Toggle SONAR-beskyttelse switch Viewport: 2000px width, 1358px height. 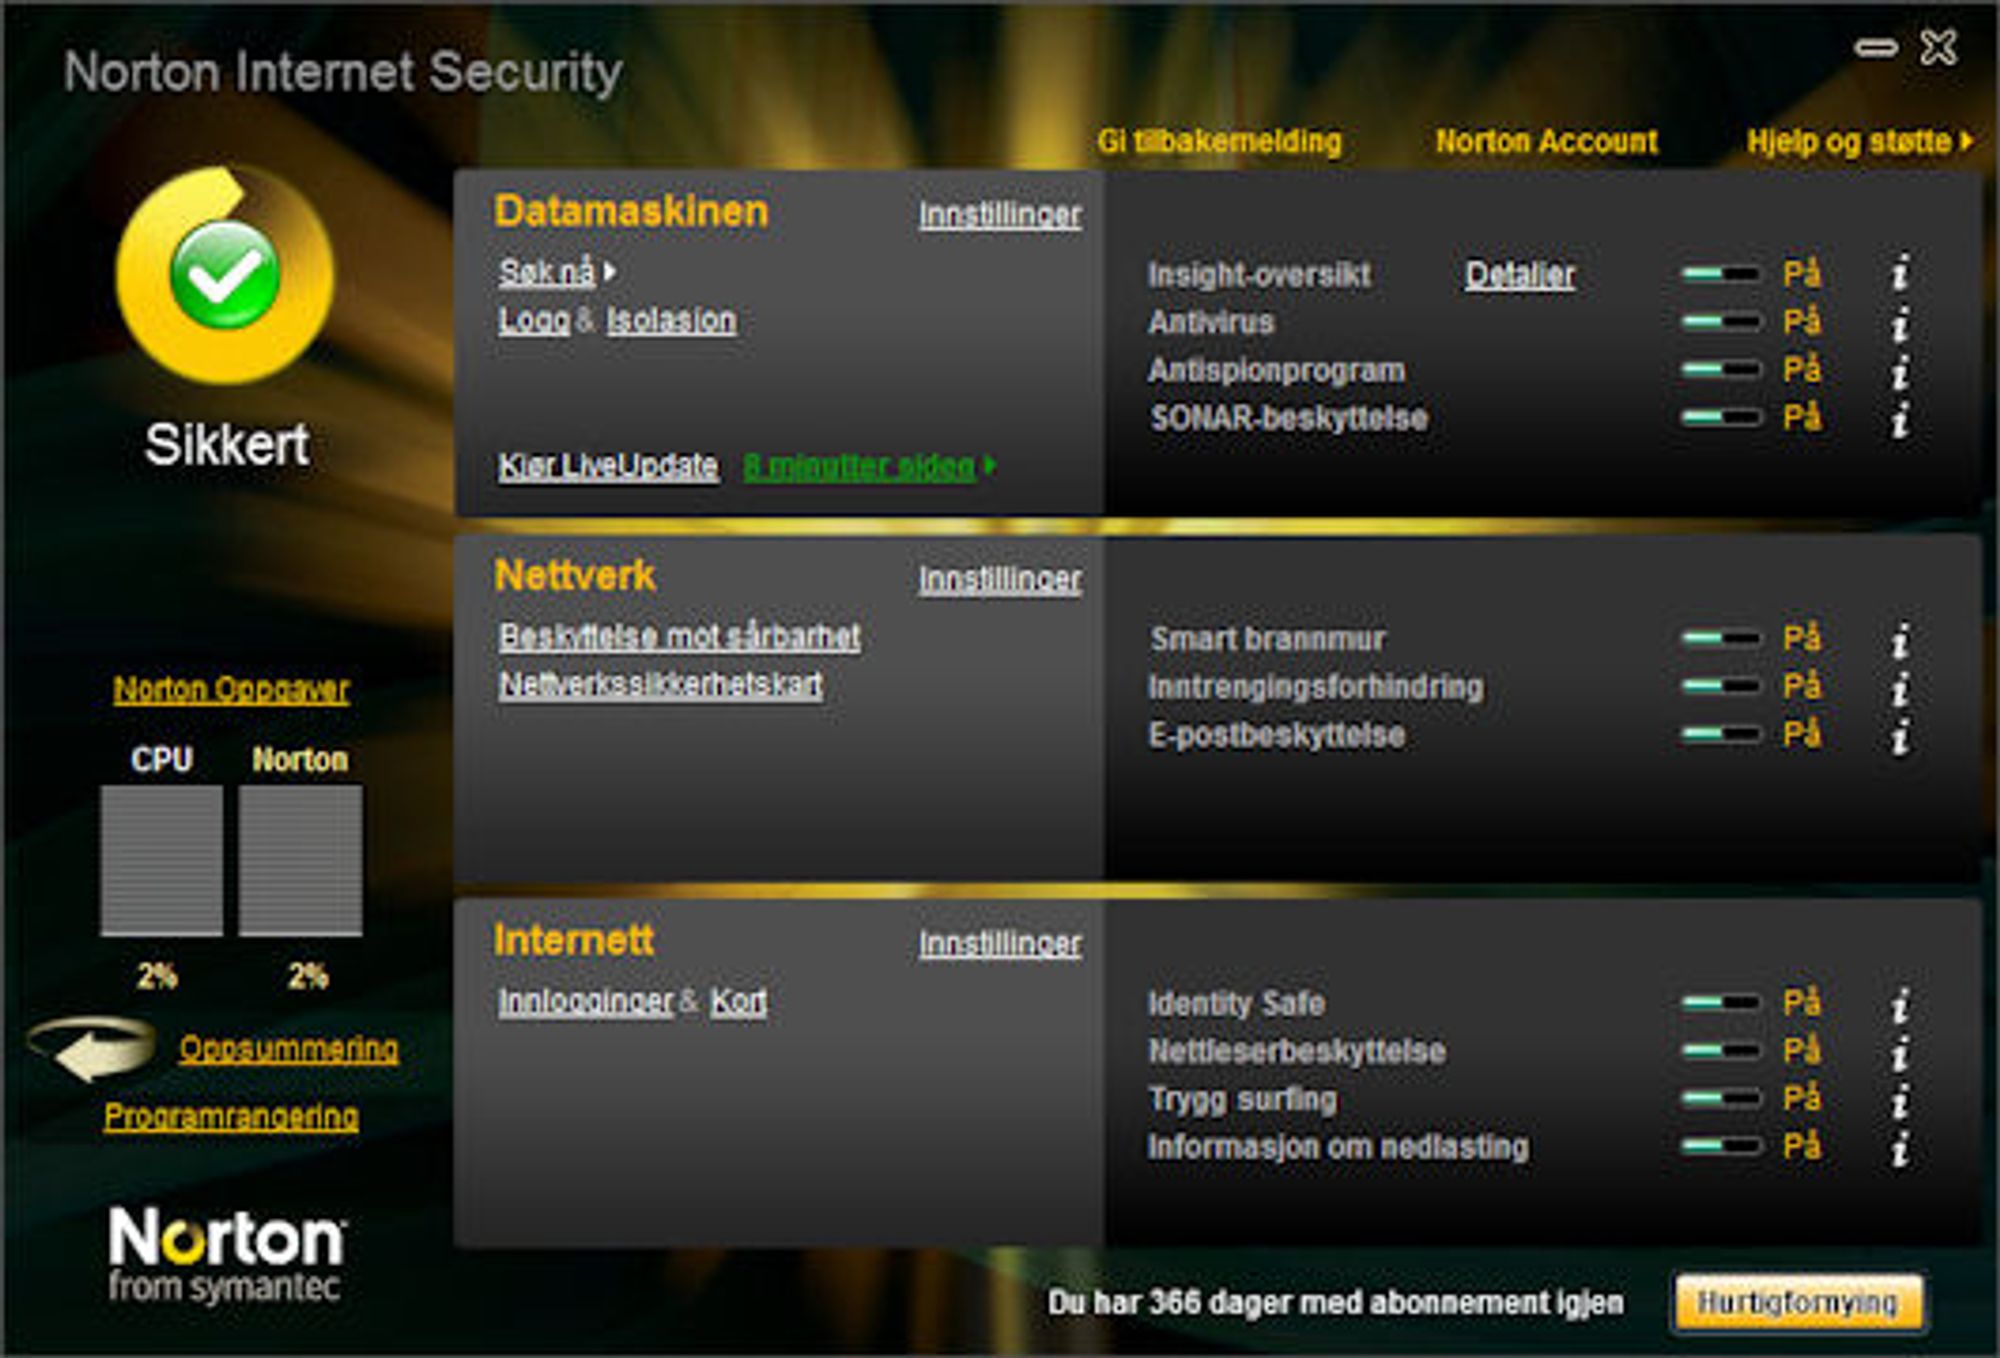pos(1720,417)
